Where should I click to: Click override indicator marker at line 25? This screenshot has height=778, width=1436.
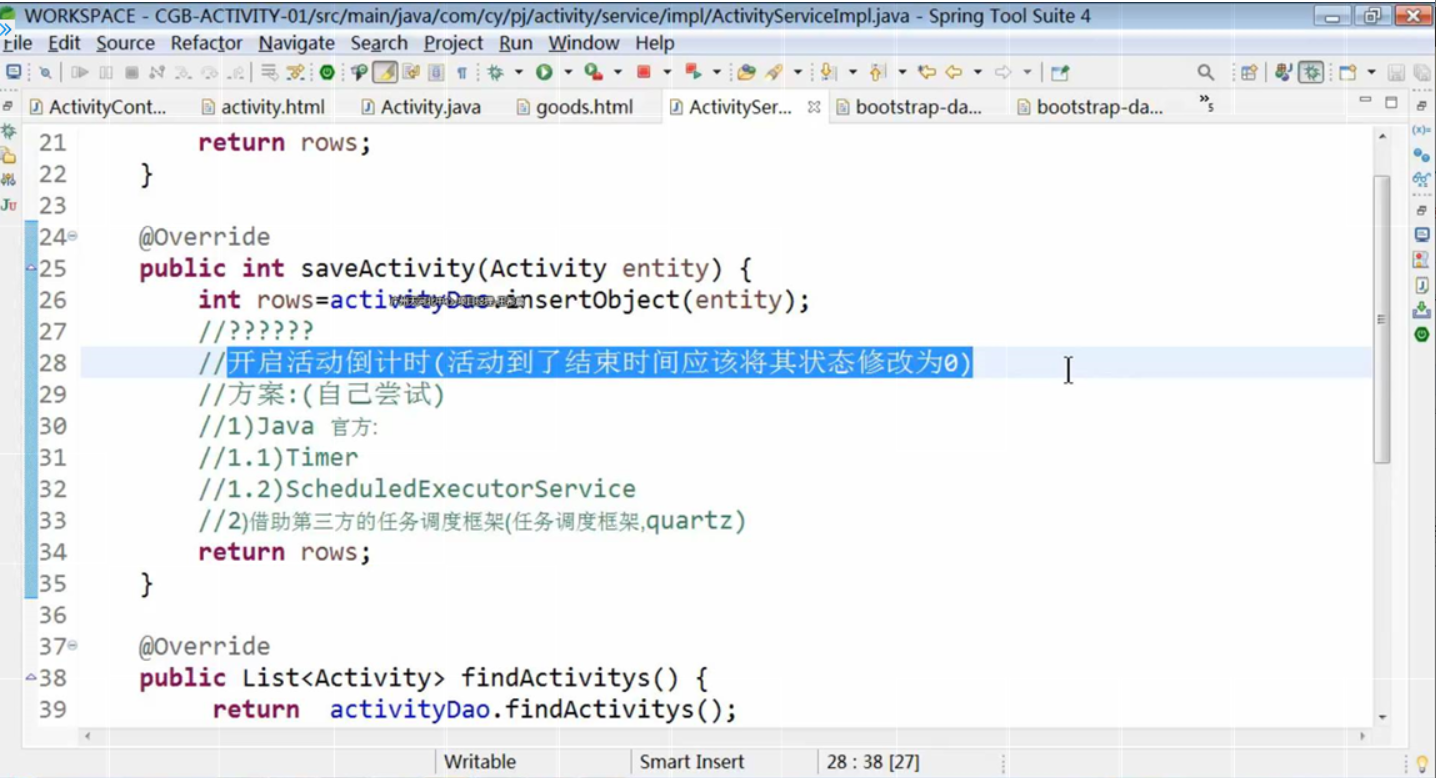tap(31, 268)
